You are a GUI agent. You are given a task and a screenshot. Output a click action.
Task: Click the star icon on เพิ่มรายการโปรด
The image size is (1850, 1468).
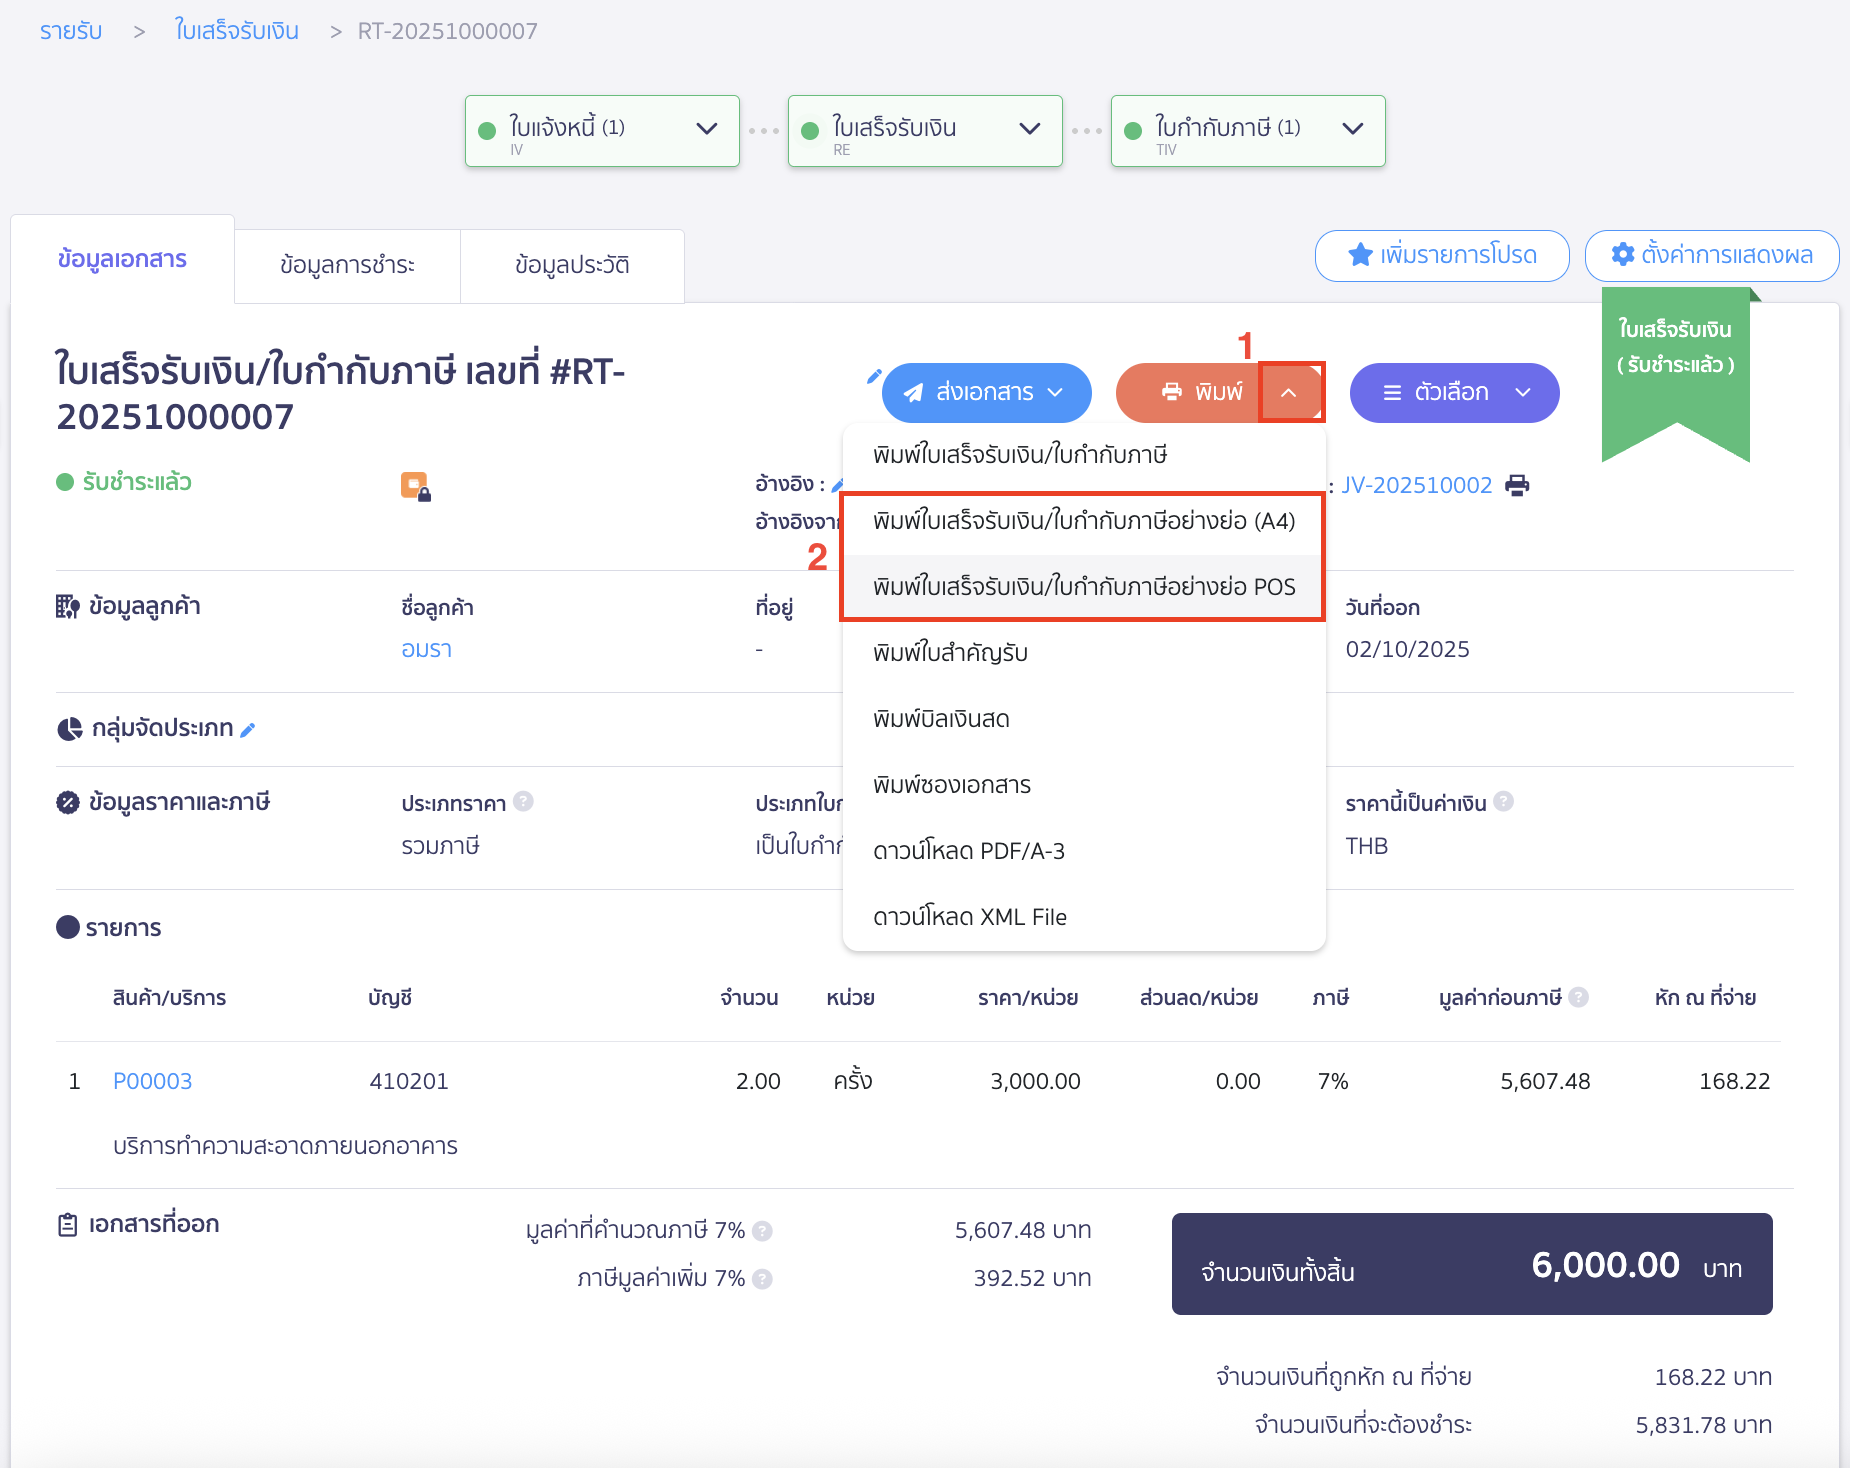pos(1360,255)
